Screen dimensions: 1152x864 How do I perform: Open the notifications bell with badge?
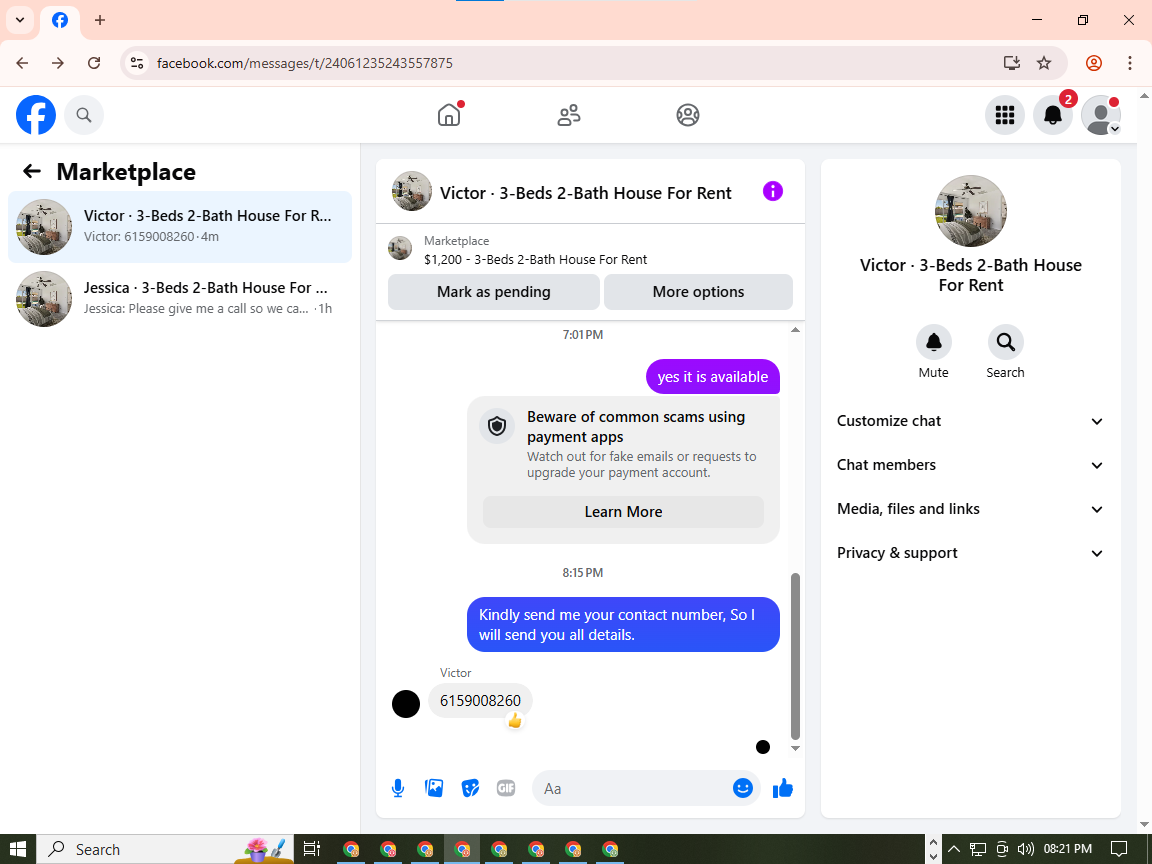pos(1053,115)
